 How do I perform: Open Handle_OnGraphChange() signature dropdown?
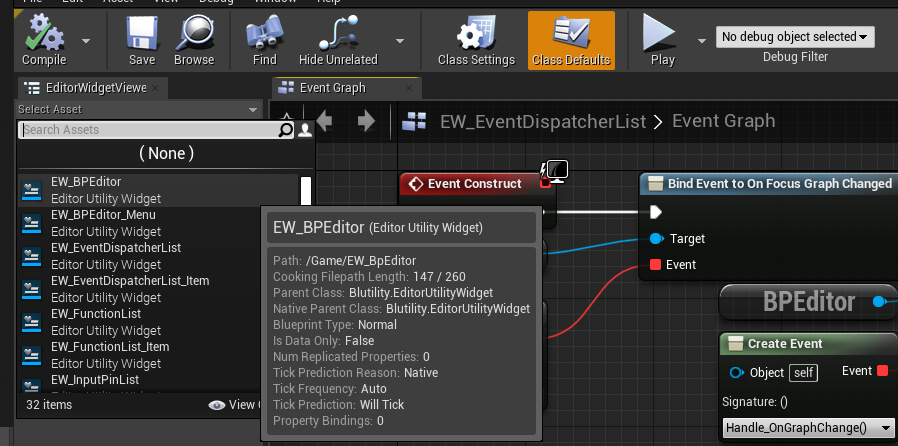pyautogui.click(x=809, y=428)
